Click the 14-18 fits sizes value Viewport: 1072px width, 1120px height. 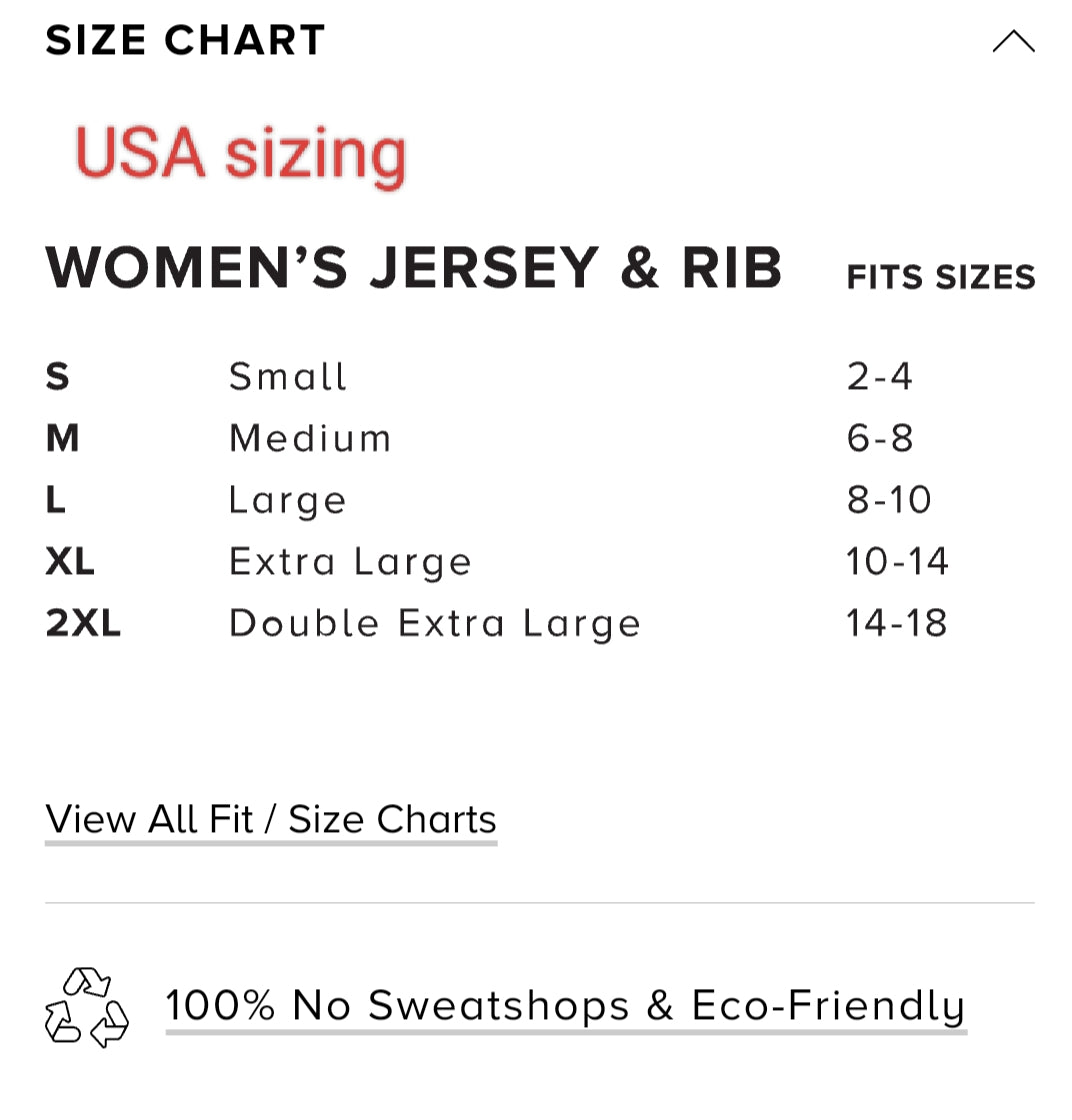click(x=896, y=624)
